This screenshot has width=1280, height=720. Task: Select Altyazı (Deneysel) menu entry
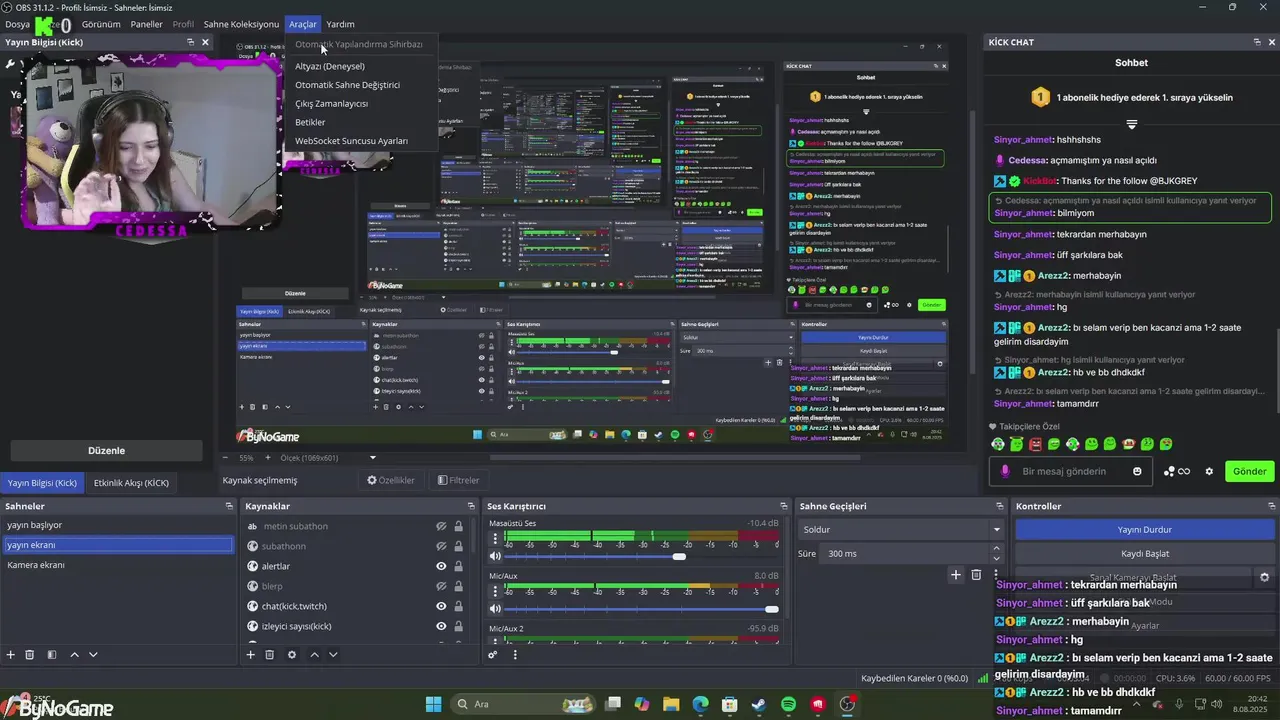(330, 66)
